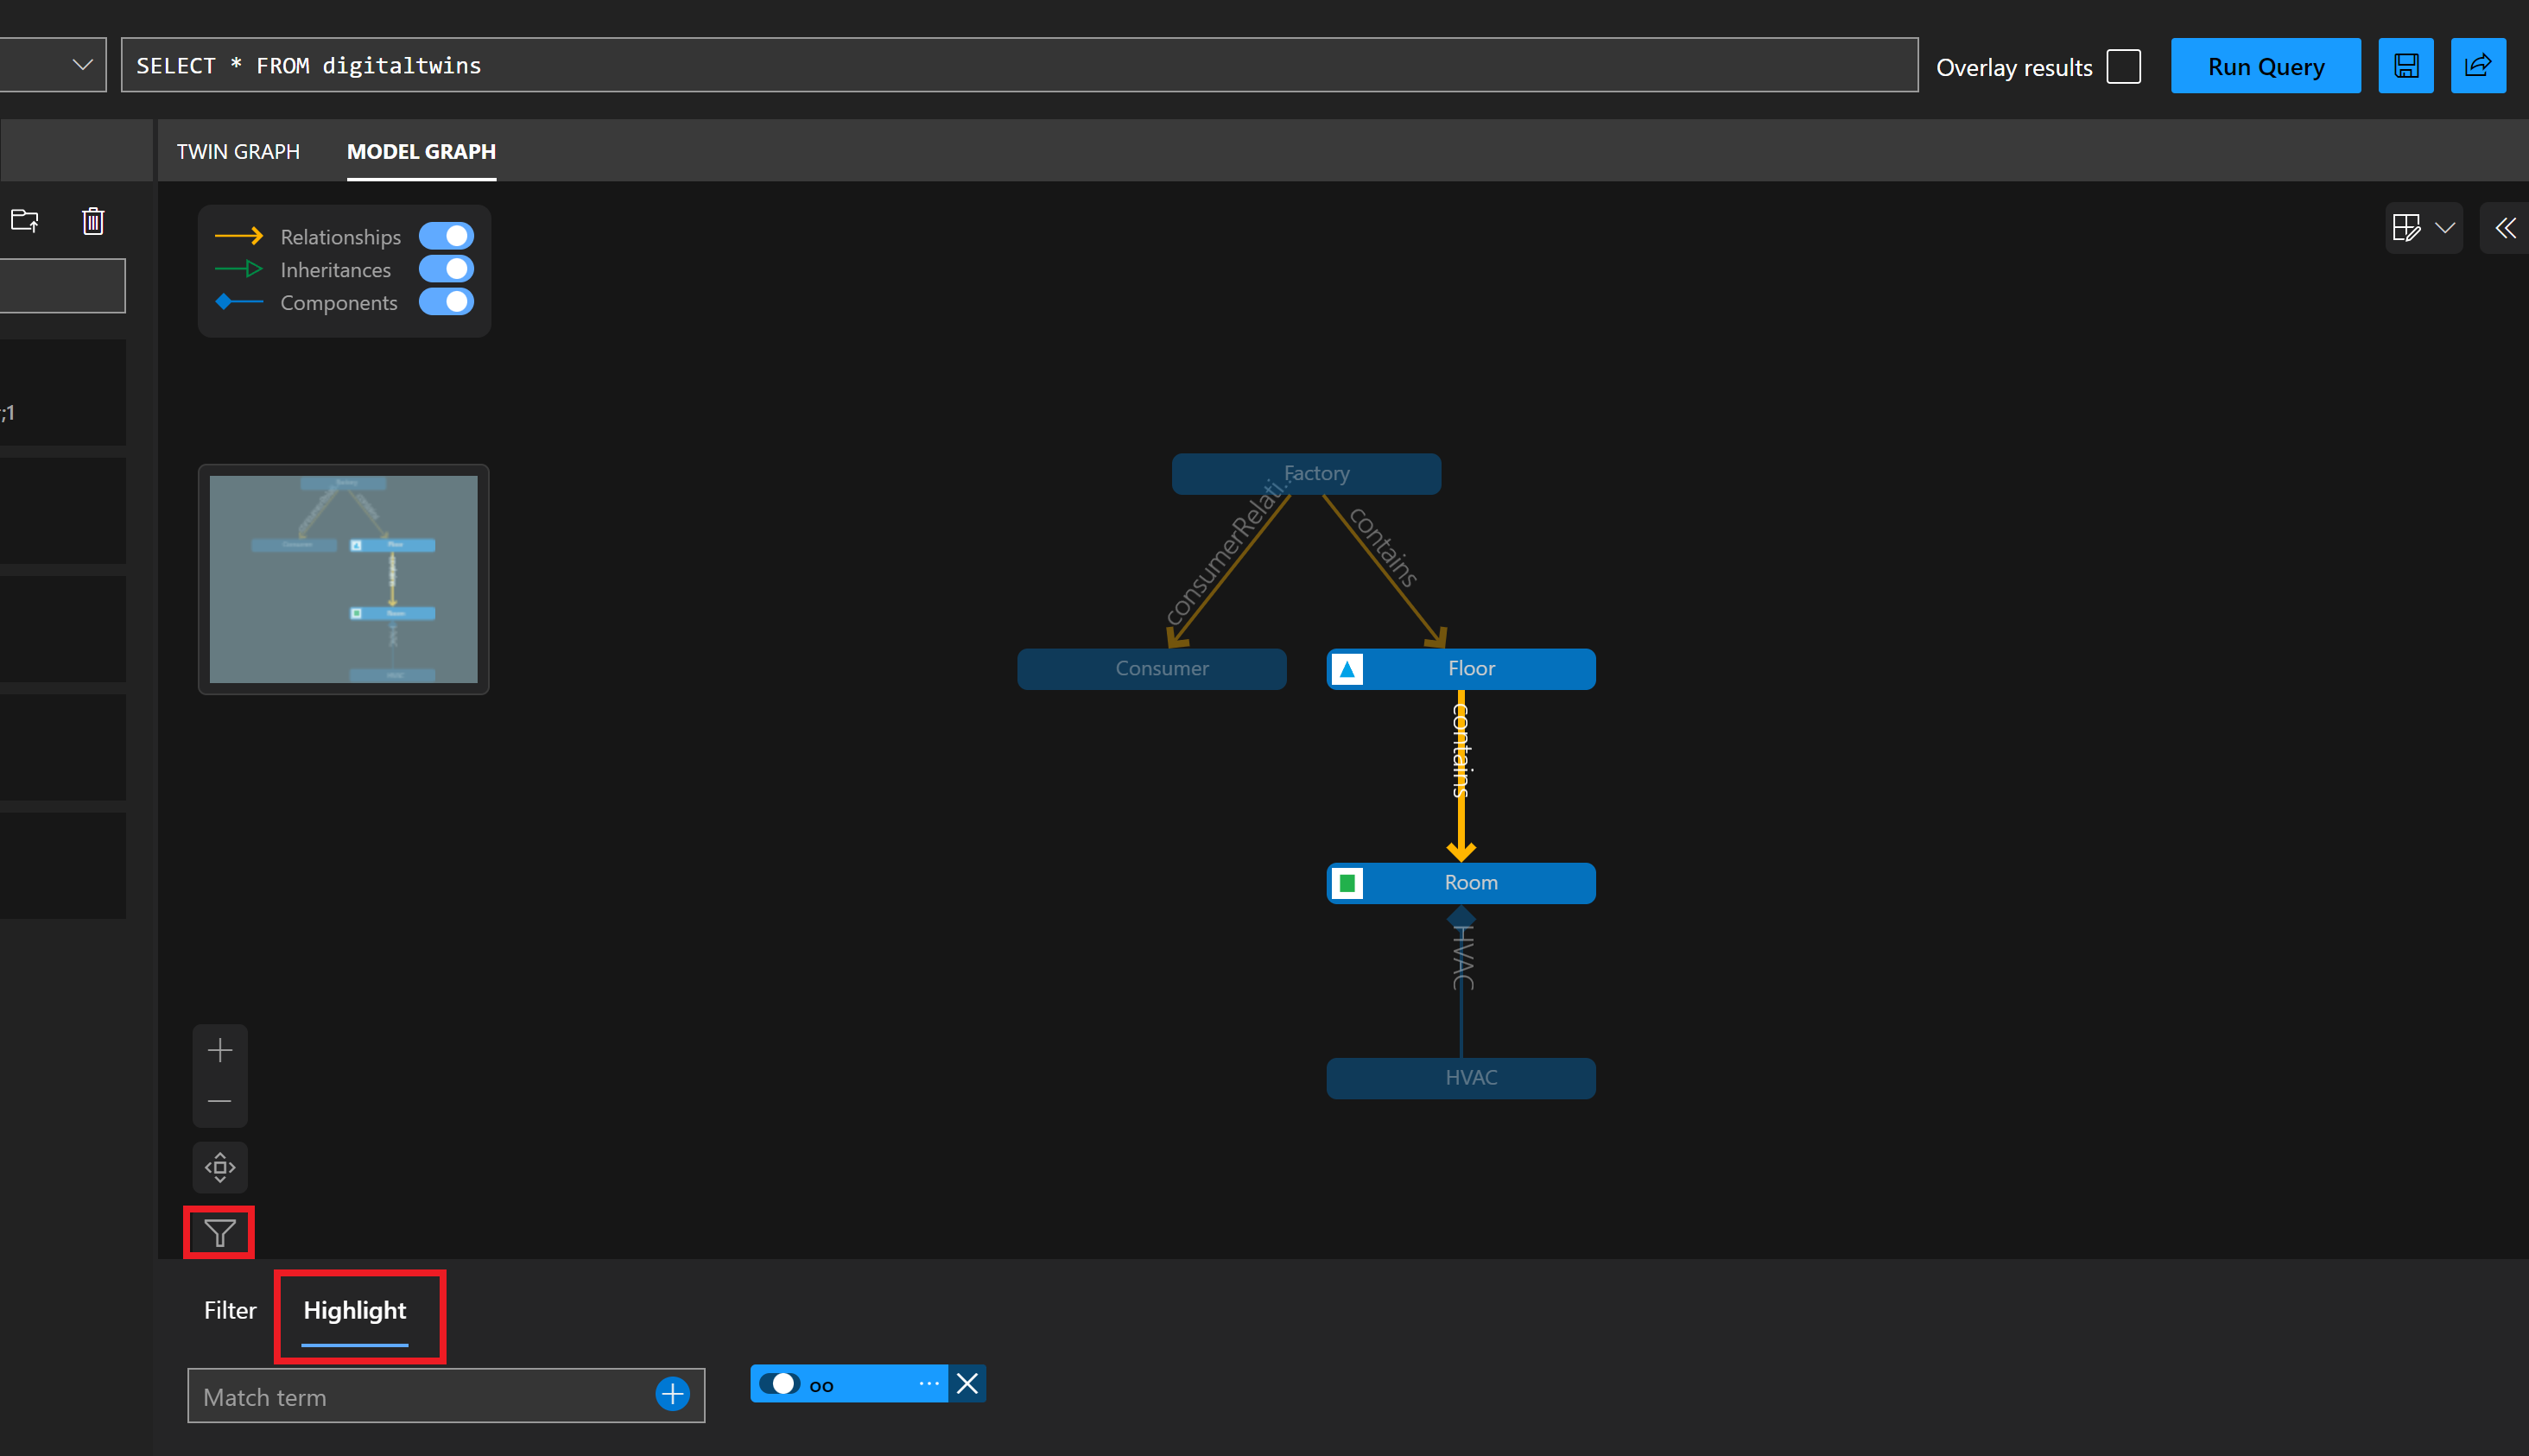The width and height of the screenshot is (2529, 1456).
Task: Delete all models via the trash icon
Action: [x=92, y=220]
